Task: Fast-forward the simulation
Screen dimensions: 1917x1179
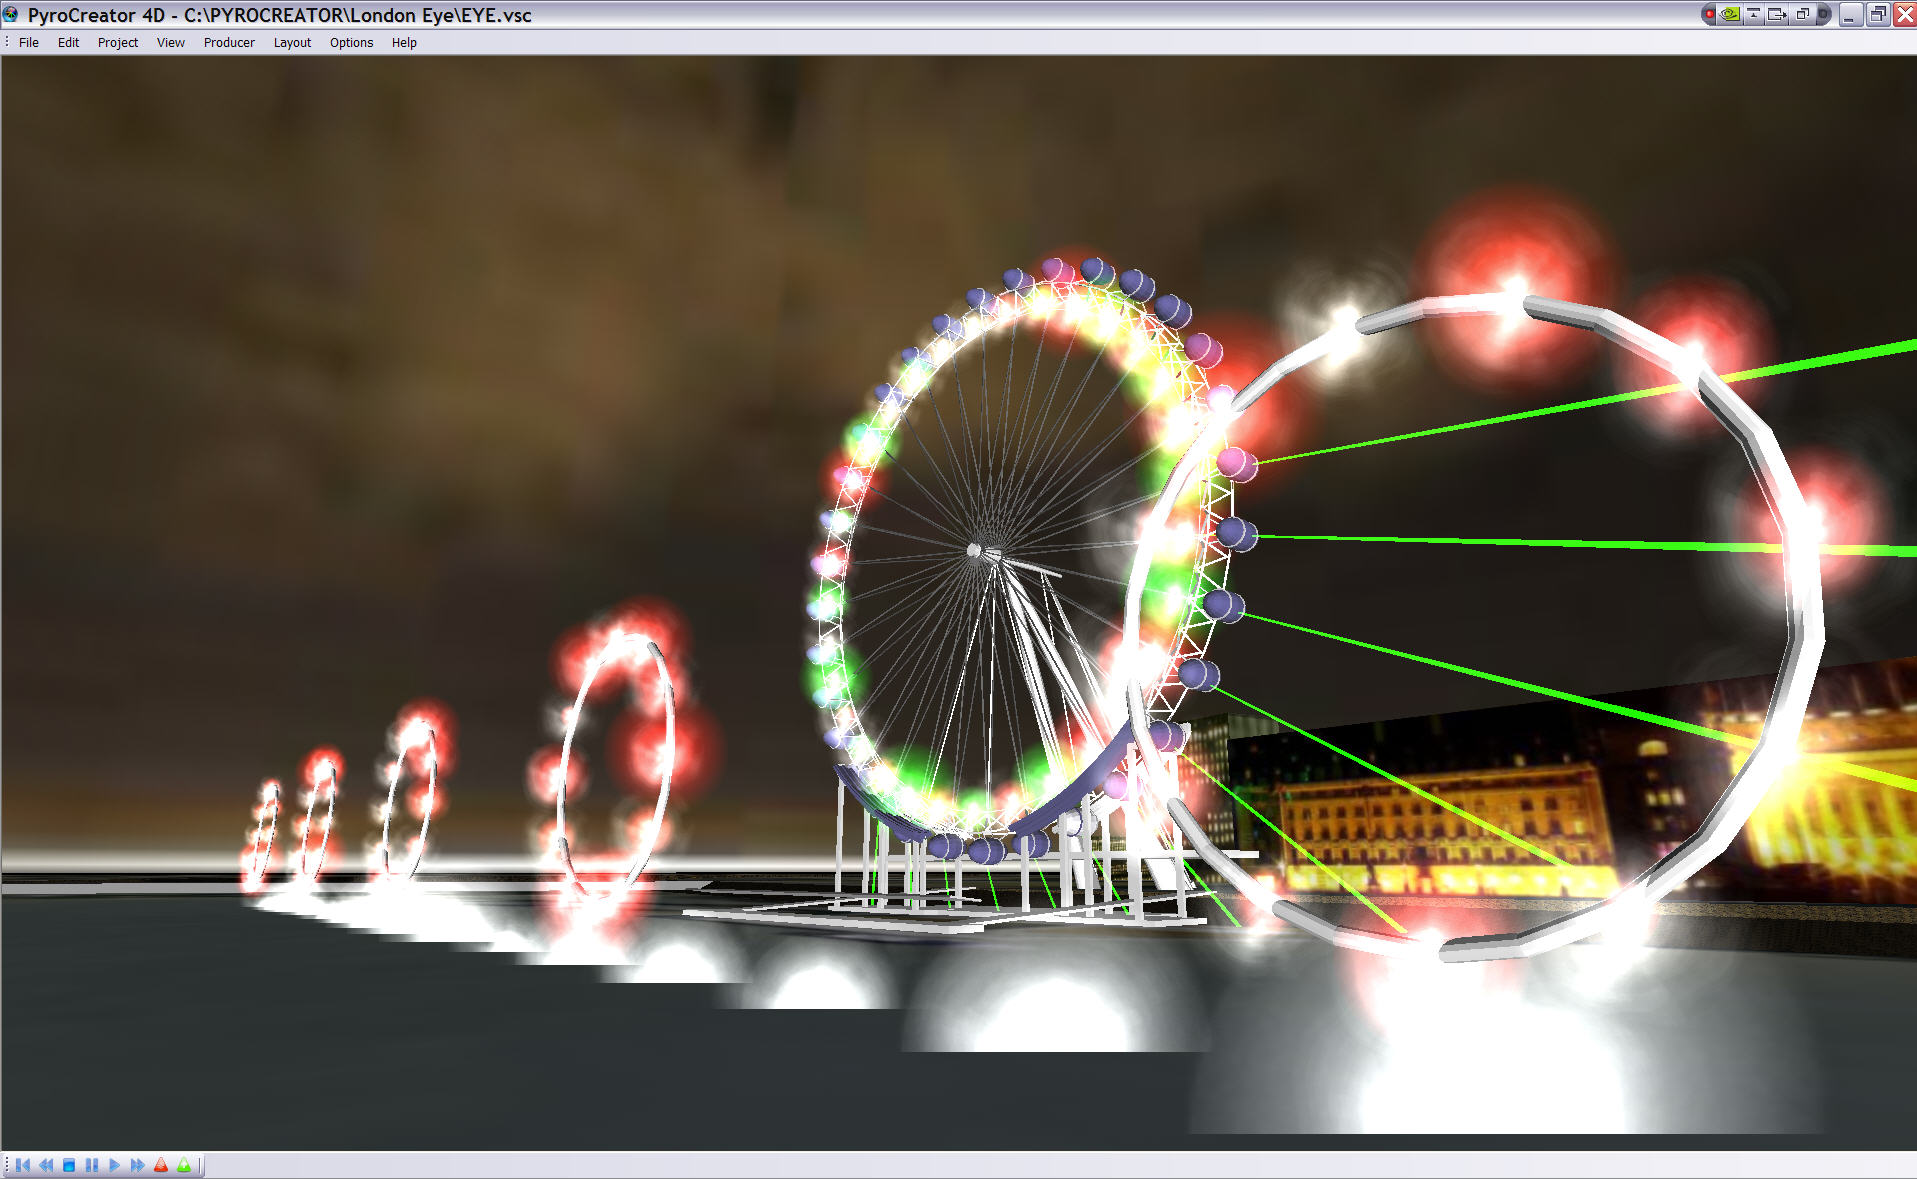Action: click(x=137, y=1165)
